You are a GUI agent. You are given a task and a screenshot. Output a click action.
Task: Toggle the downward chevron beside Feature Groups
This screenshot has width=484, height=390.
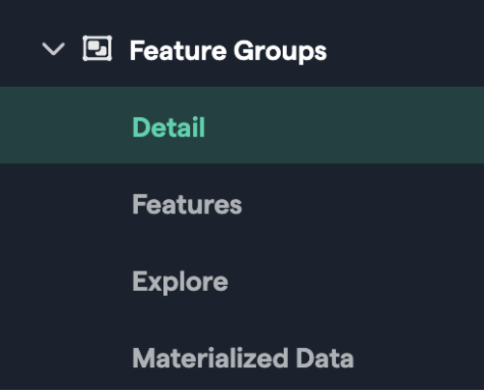coord(53,49)
